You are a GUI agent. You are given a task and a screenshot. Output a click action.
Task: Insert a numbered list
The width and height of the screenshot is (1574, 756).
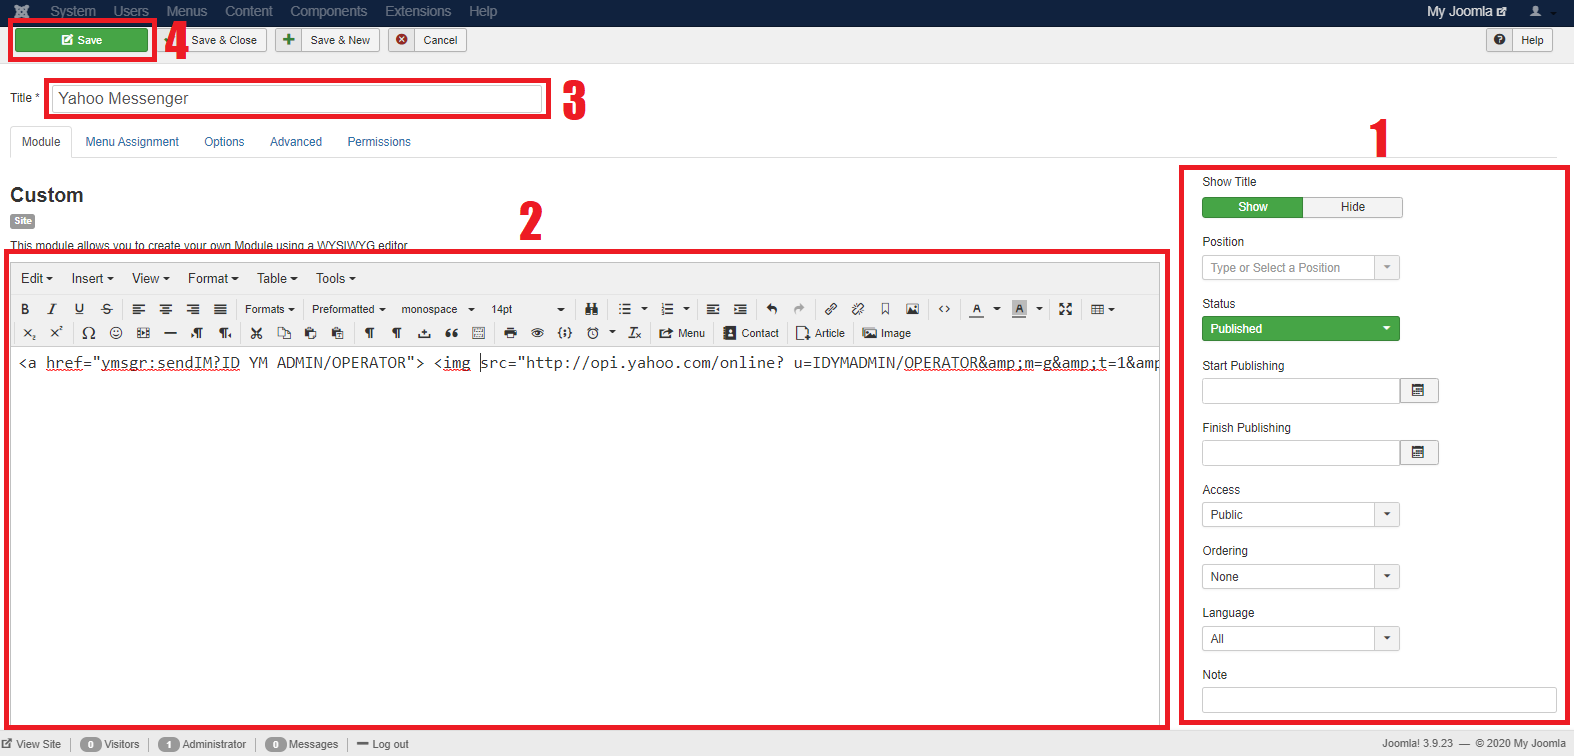click(668, 309)
